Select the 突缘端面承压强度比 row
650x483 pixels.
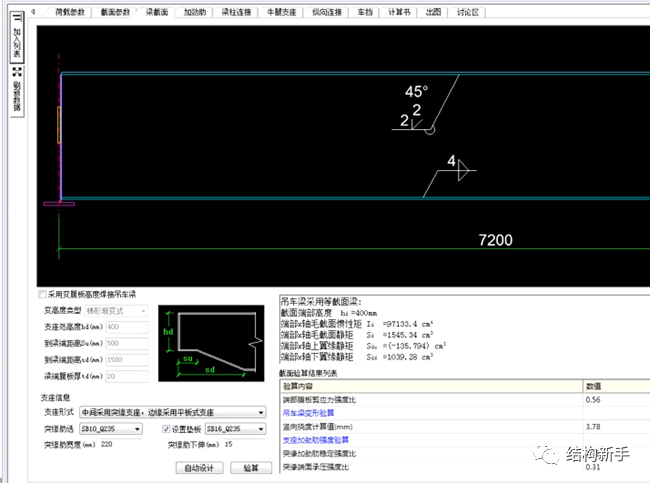coord(465,467)
